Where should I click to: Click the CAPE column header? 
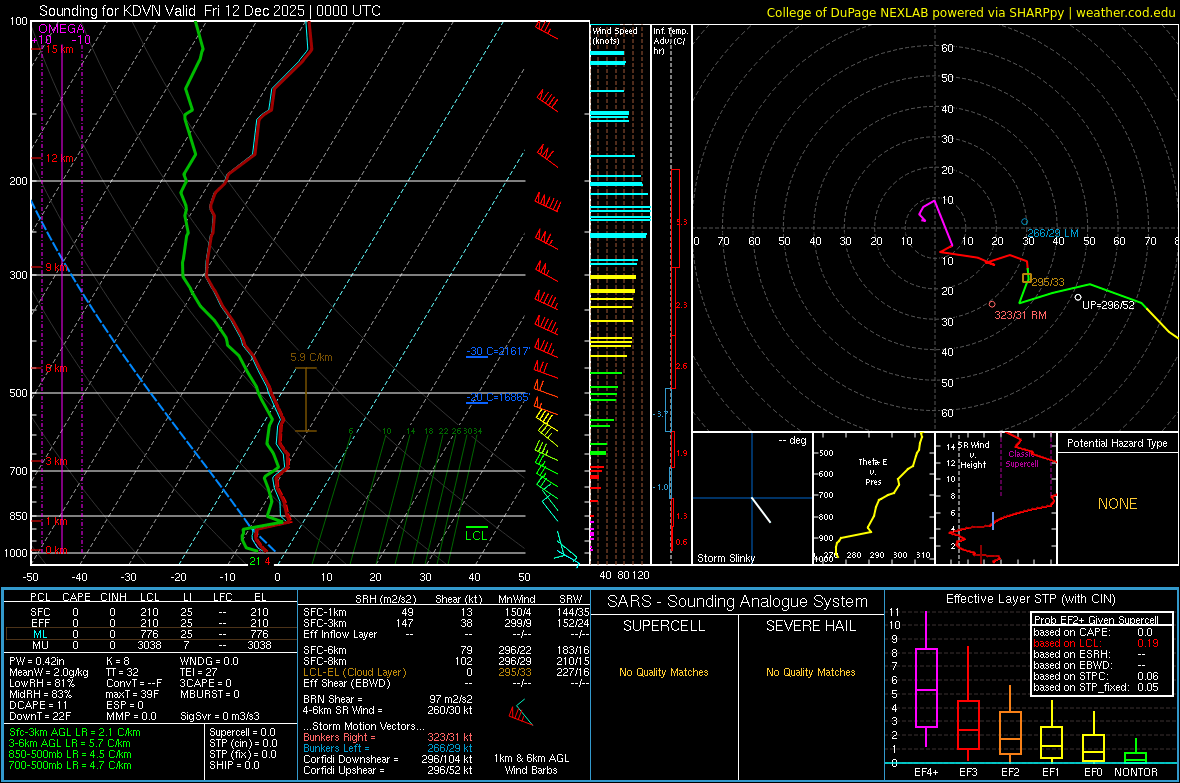(x=76, y=597)
